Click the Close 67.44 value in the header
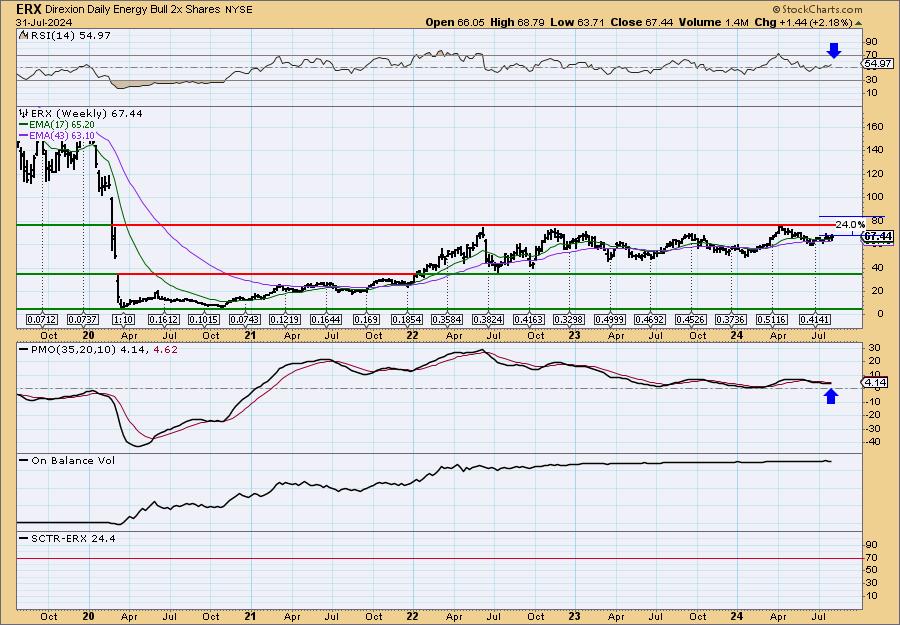Screen dimensions: 900x625 (642, 22)
